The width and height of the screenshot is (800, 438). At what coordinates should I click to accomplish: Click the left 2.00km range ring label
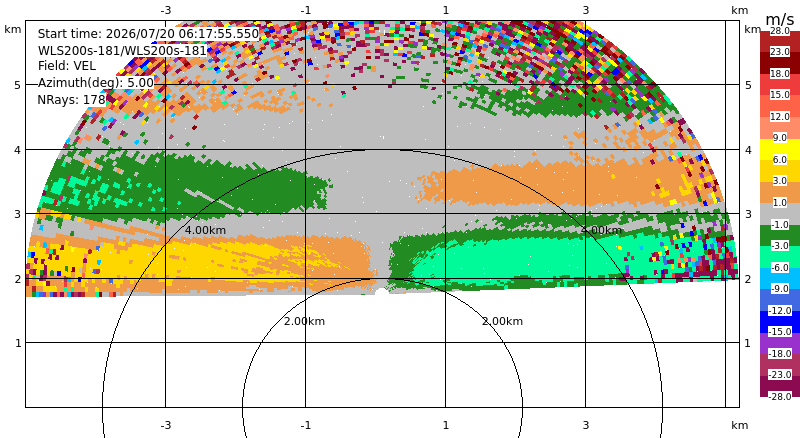tap(305, 321)
